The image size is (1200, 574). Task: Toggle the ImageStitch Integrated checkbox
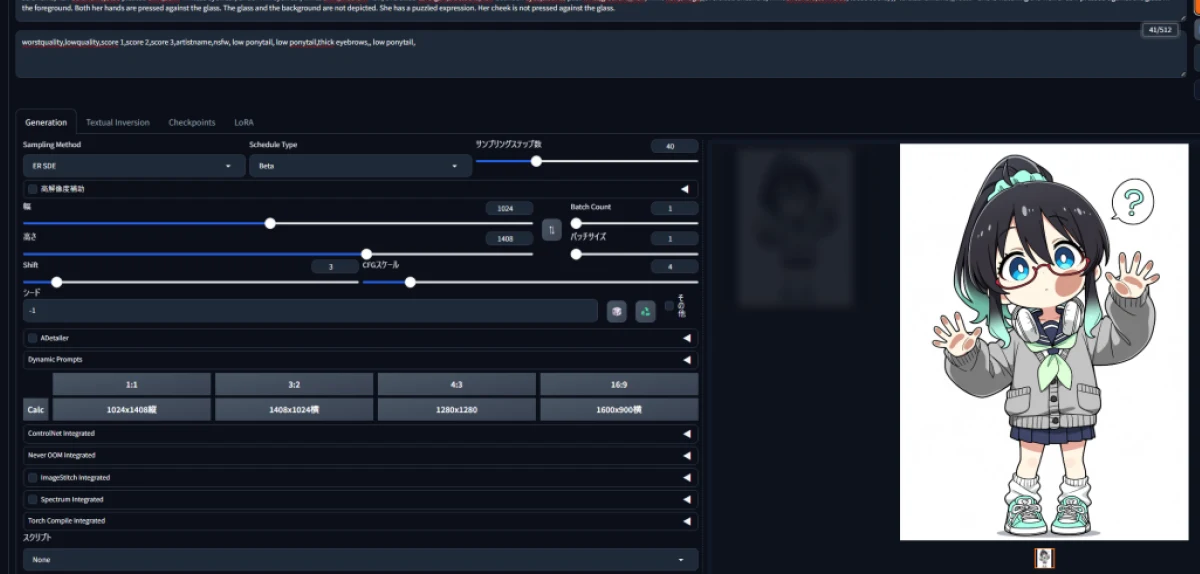click(33, 478)
